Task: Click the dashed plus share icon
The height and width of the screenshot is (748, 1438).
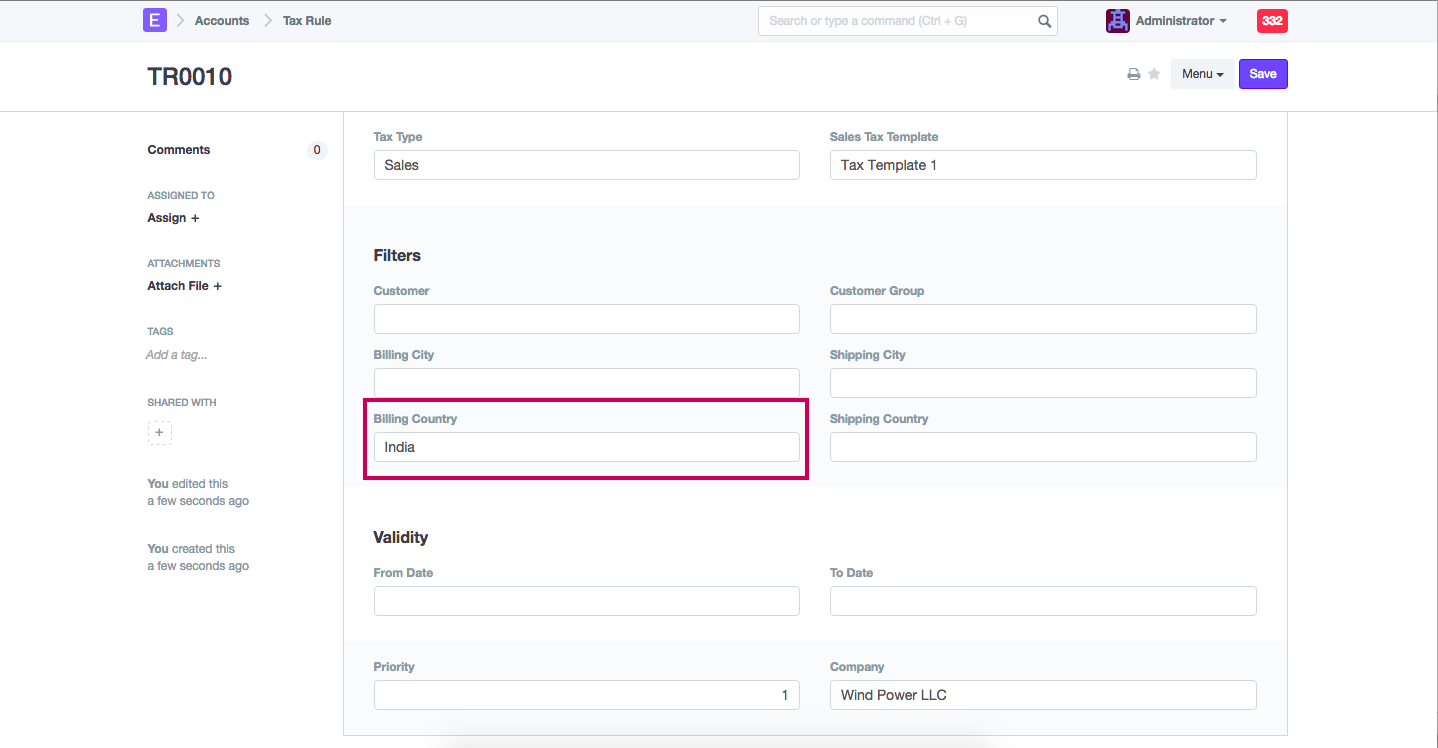Action: pyautogui.click(x=160, y=433)
